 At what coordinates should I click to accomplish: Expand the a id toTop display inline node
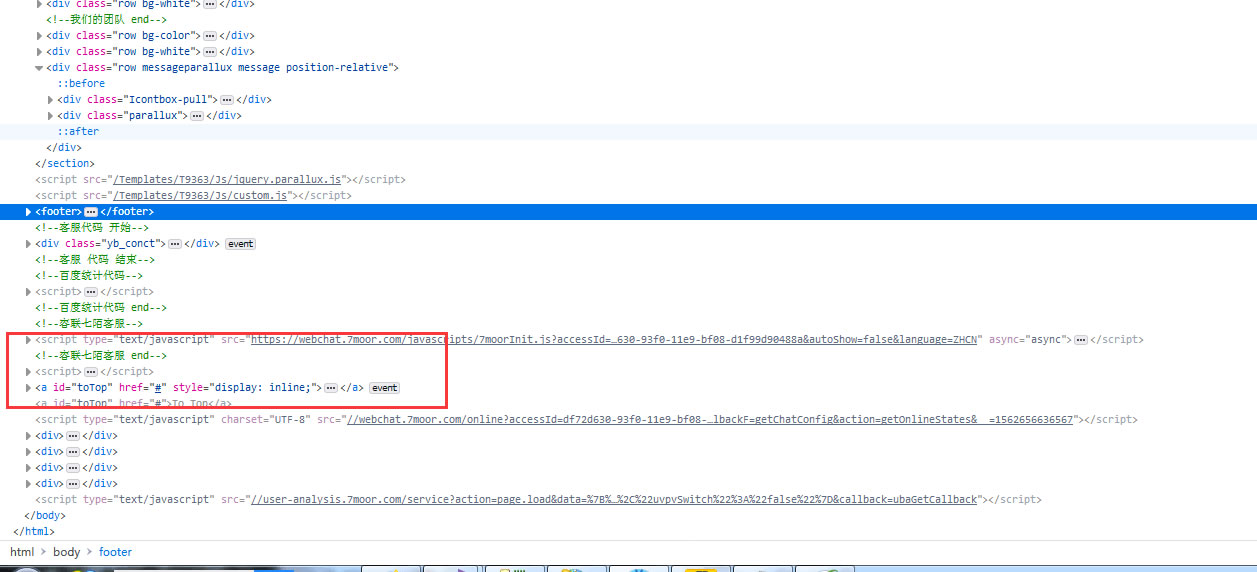29,388
